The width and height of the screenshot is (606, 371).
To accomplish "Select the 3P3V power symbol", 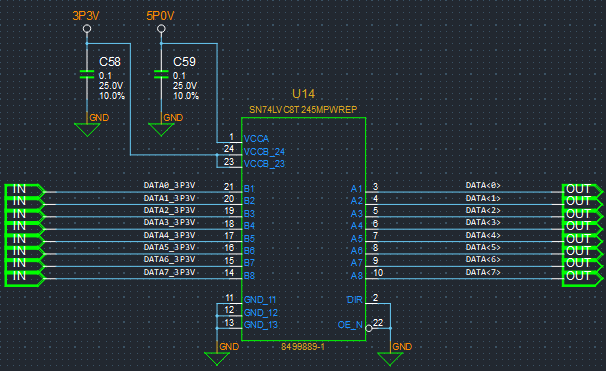I will pos(87,29).
